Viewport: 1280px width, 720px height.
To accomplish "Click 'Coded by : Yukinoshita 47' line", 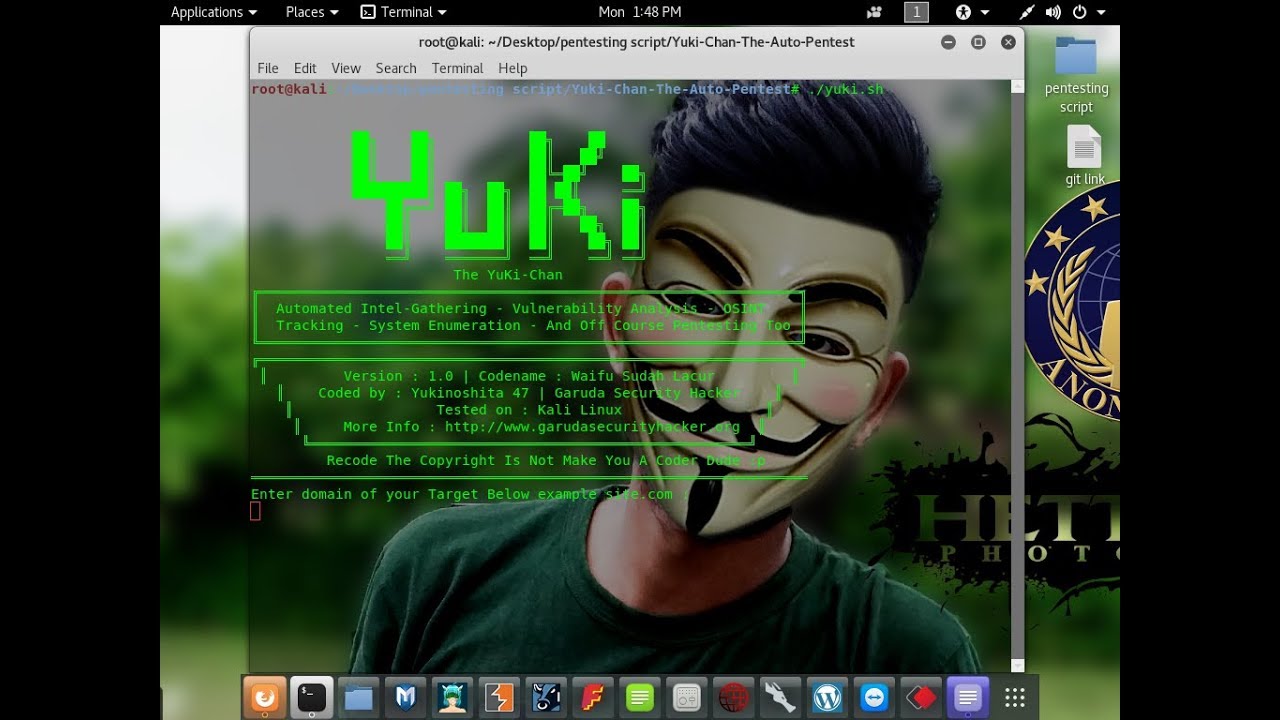I will [529, 393].
